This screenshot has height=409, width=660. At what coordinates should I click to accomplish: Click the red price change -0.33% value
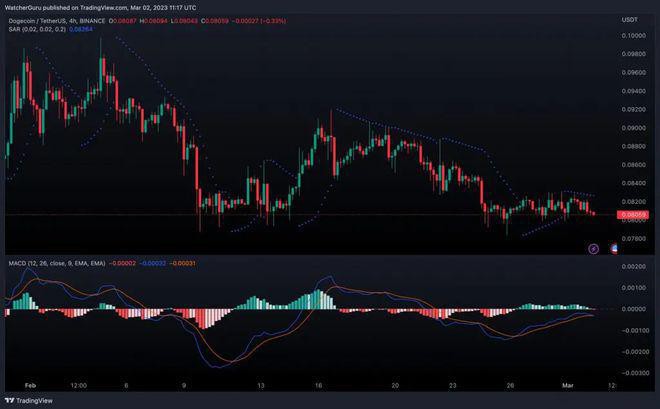[303, 20]
